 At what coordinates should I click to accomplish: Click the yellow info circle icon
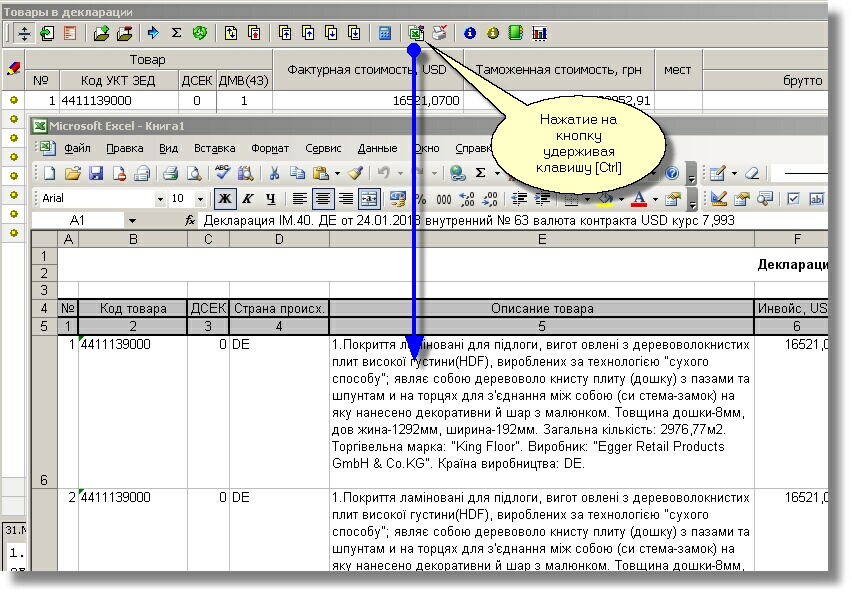point(493,33)
